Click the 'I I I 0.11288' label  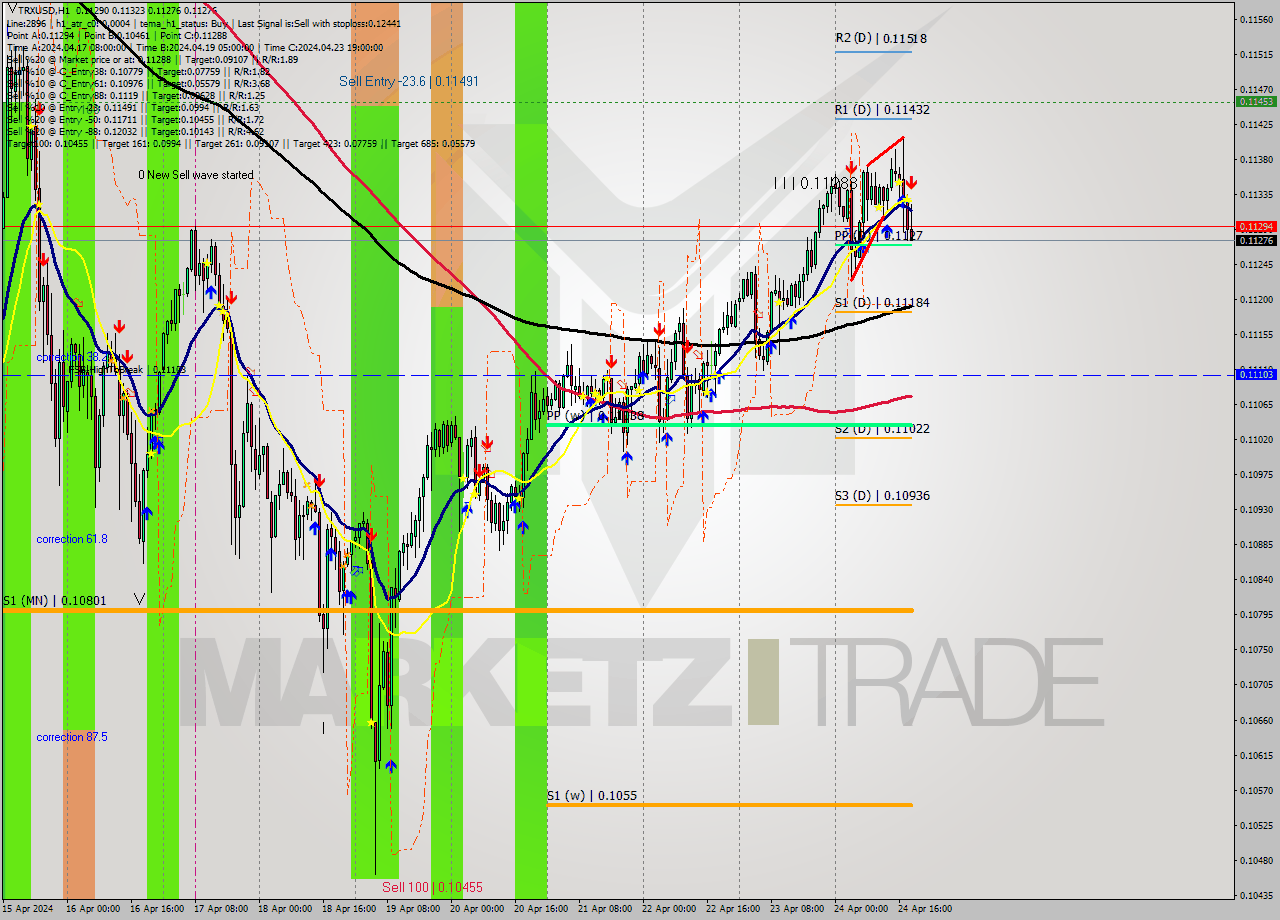(815, 183)
